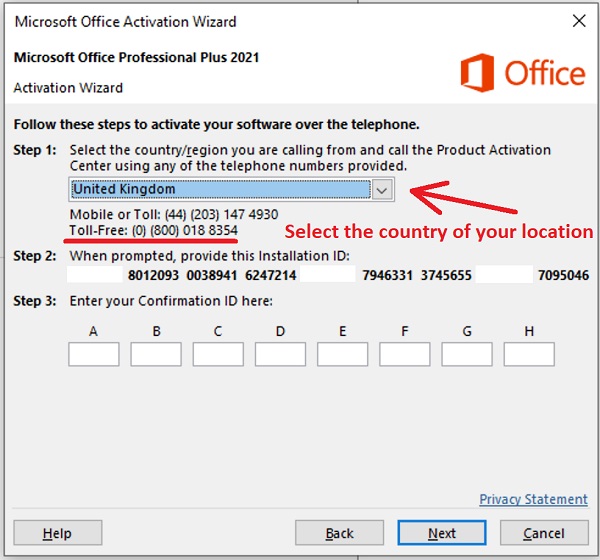The height and width of the screenshot is (560, 600).
Task: Proceed with the Next button
Action: 442,533
